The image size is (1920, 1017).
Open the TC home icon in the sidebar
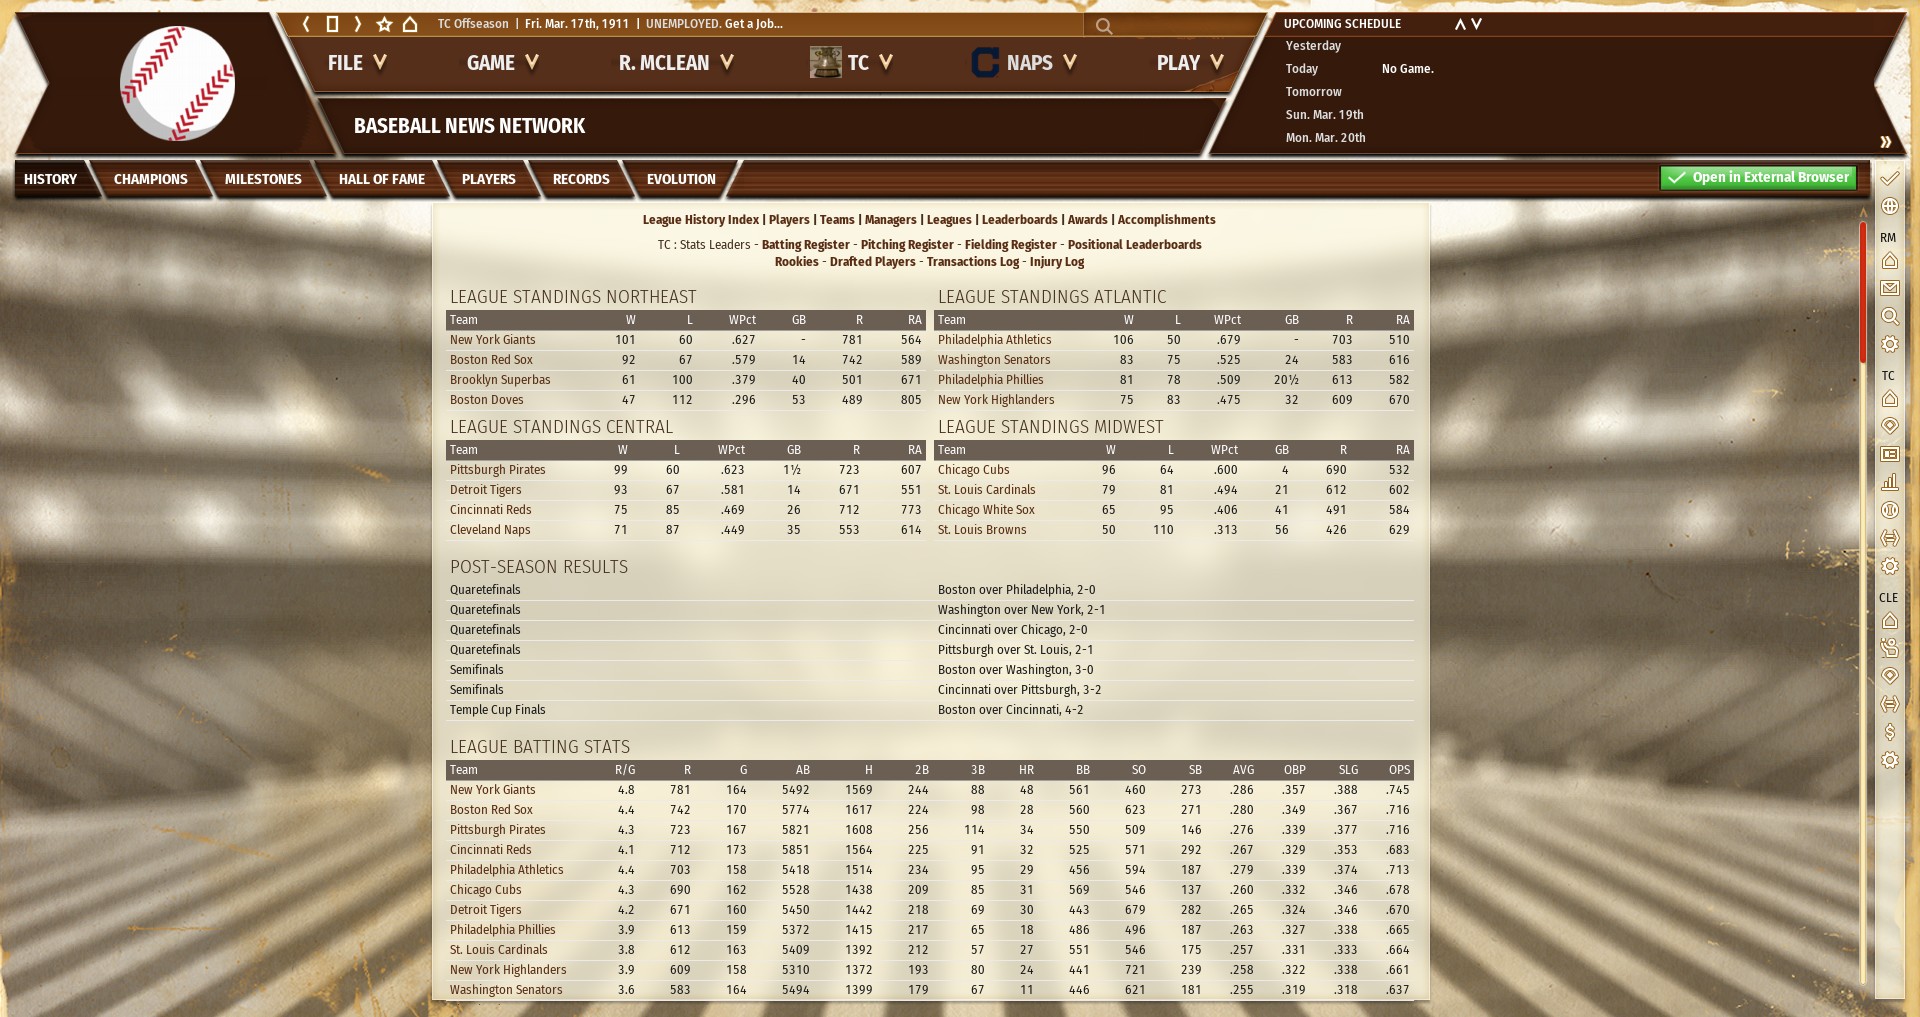coord(1889,399)
